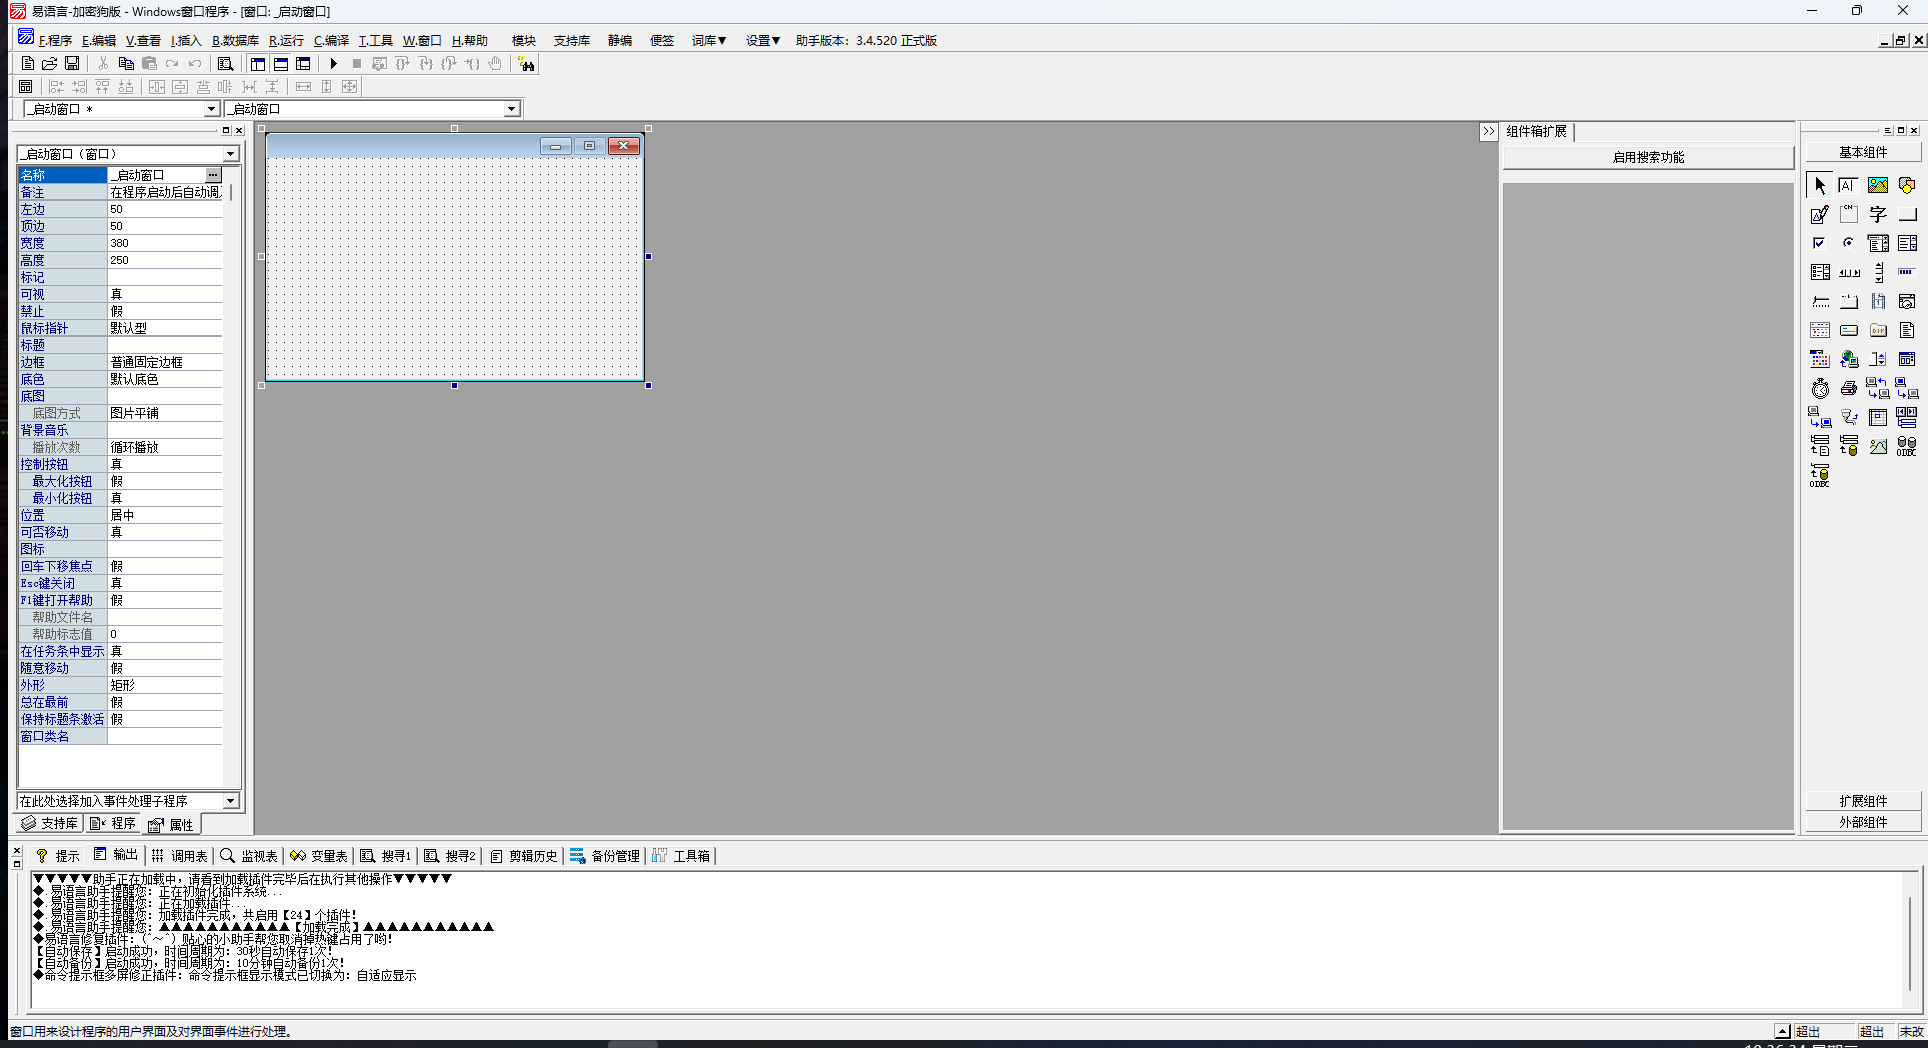Switch to the 监视表 tab
Image resolution: width=1928 pixels, height=1048 pixels.
tap(249, 856)
